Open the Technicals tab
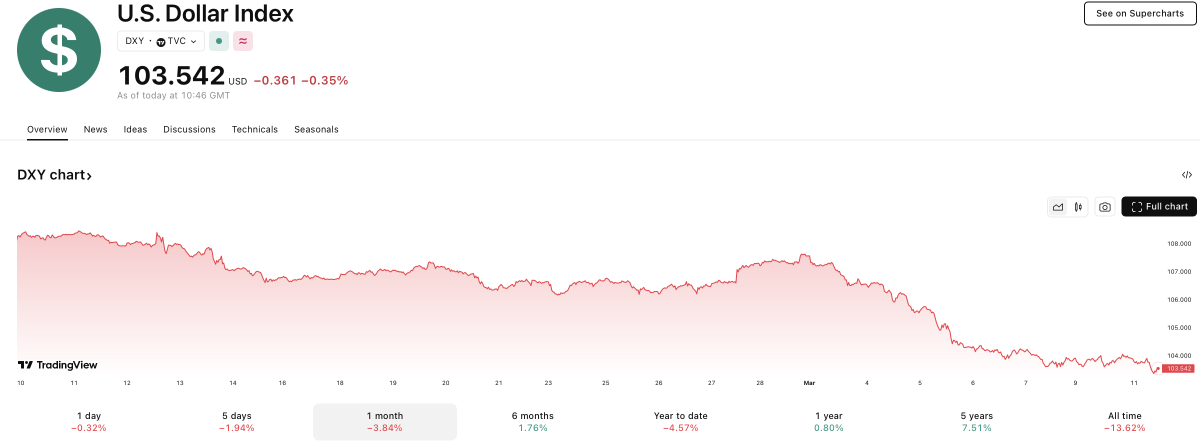Image resolution: width=1200 pixels, height=446 pixels. click(x=255, y=129)
